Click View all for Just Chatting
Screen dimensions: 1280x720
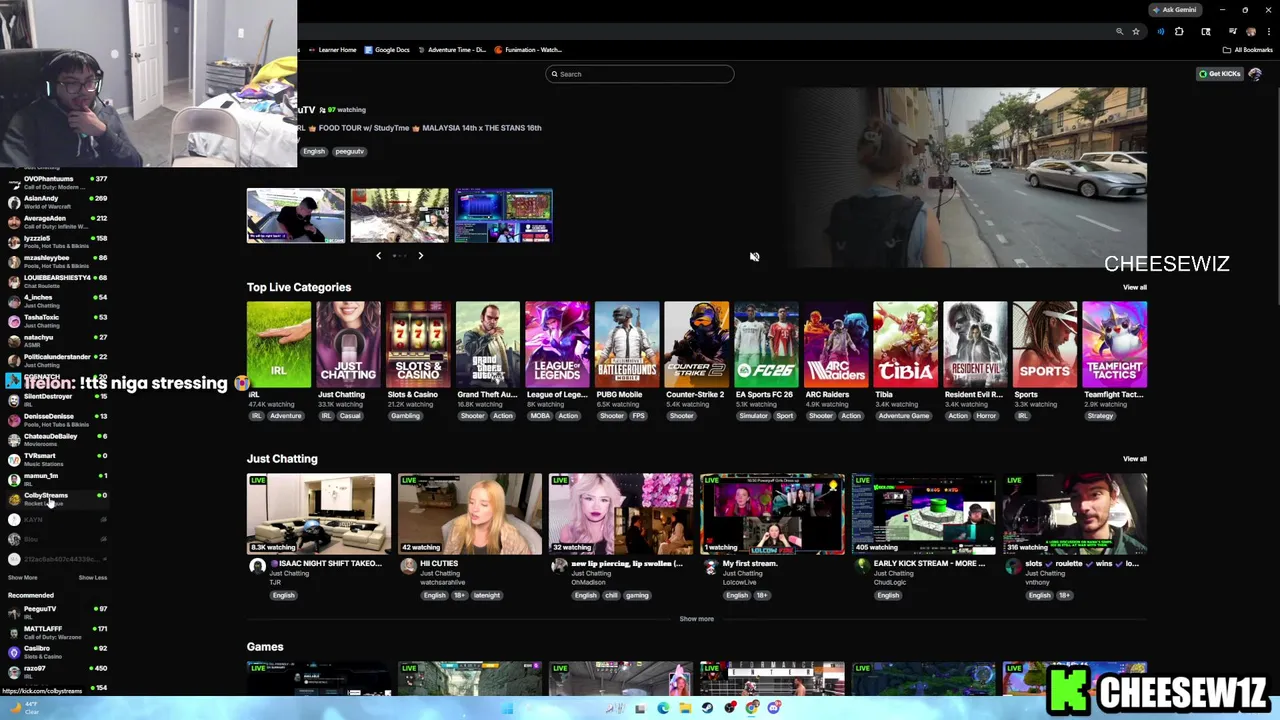pyautogui.click(x=1134, y=459)
